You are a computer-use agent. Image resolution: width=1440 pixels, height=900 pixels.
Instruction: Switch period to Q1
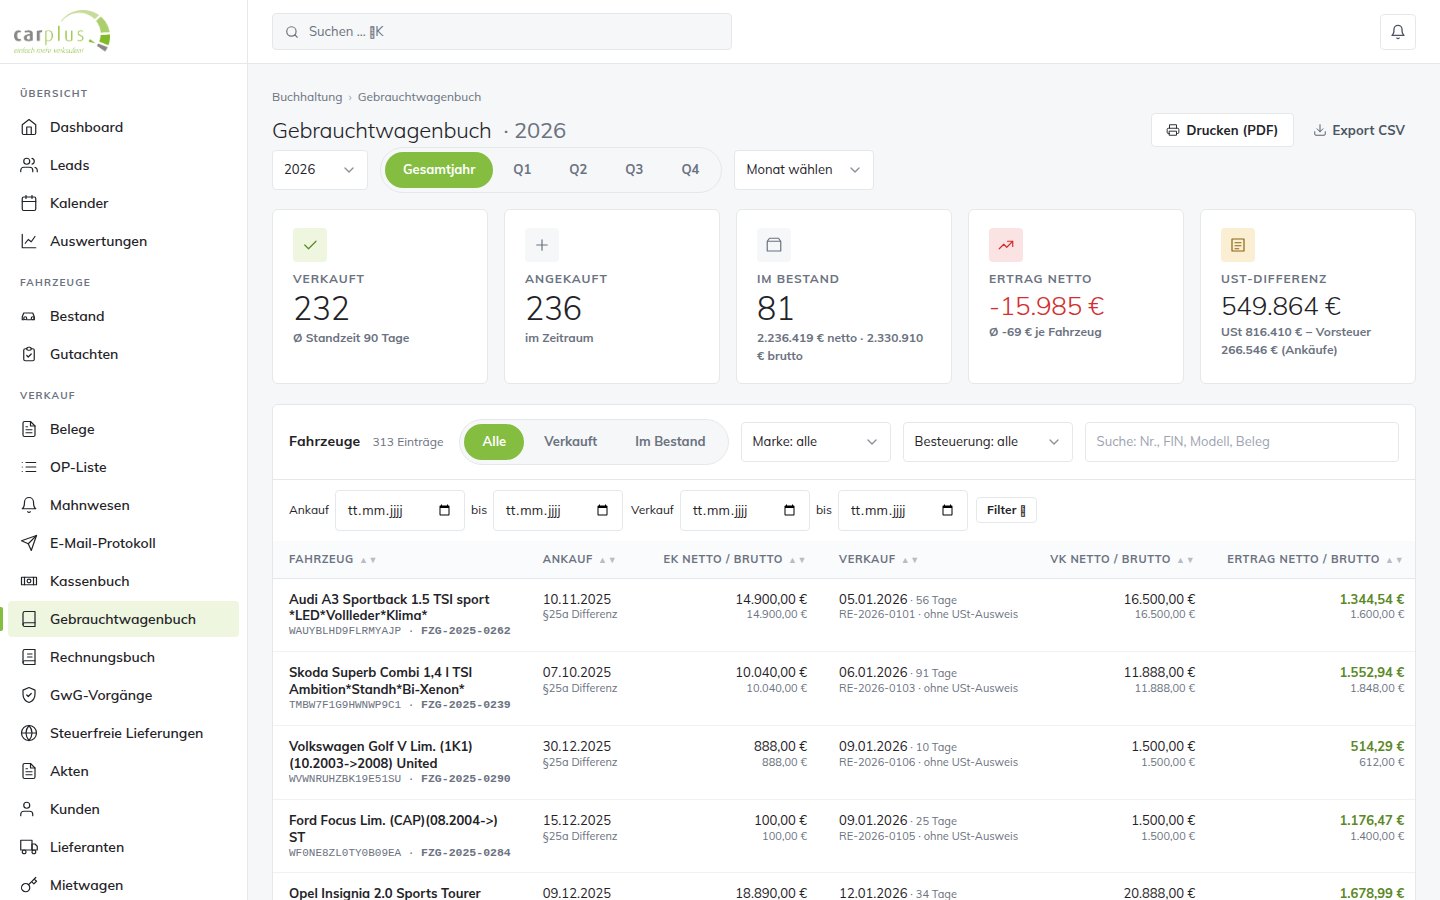pyautogui.click(x=522, y=170)
